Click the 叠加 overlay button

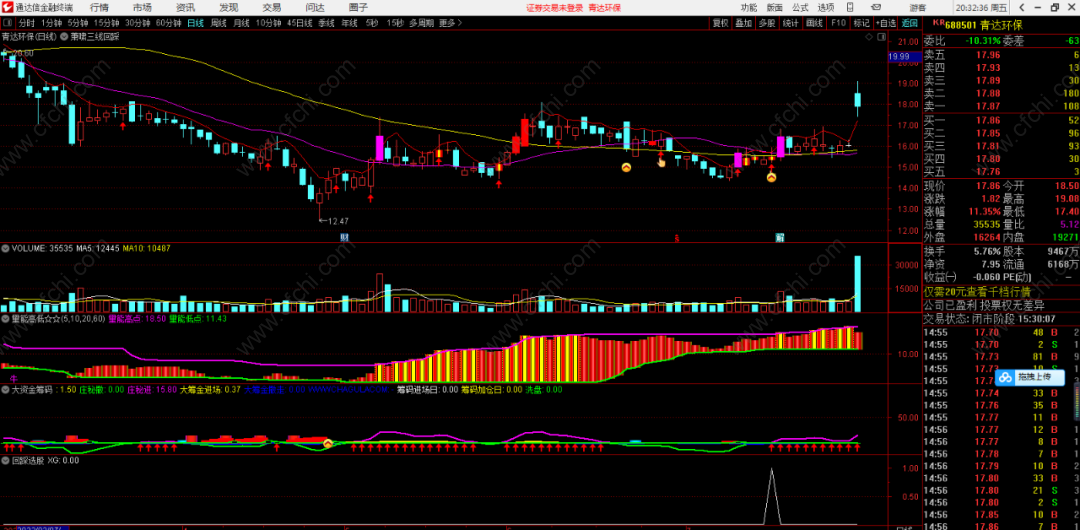[743, 23]
